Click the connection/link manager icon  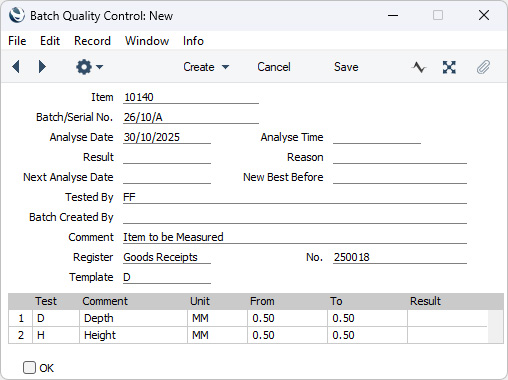click(449, 67)
